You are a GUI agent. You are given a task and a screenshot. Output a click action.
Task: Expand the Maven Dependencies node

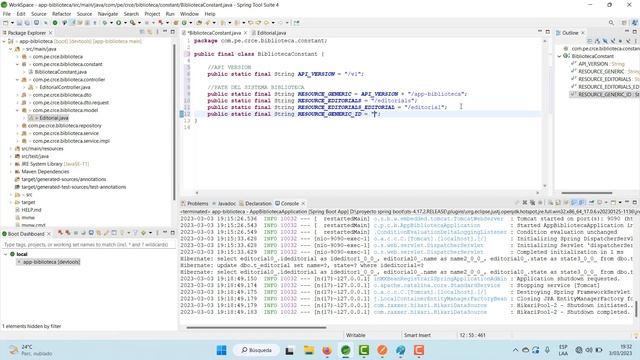click(11, 172)
